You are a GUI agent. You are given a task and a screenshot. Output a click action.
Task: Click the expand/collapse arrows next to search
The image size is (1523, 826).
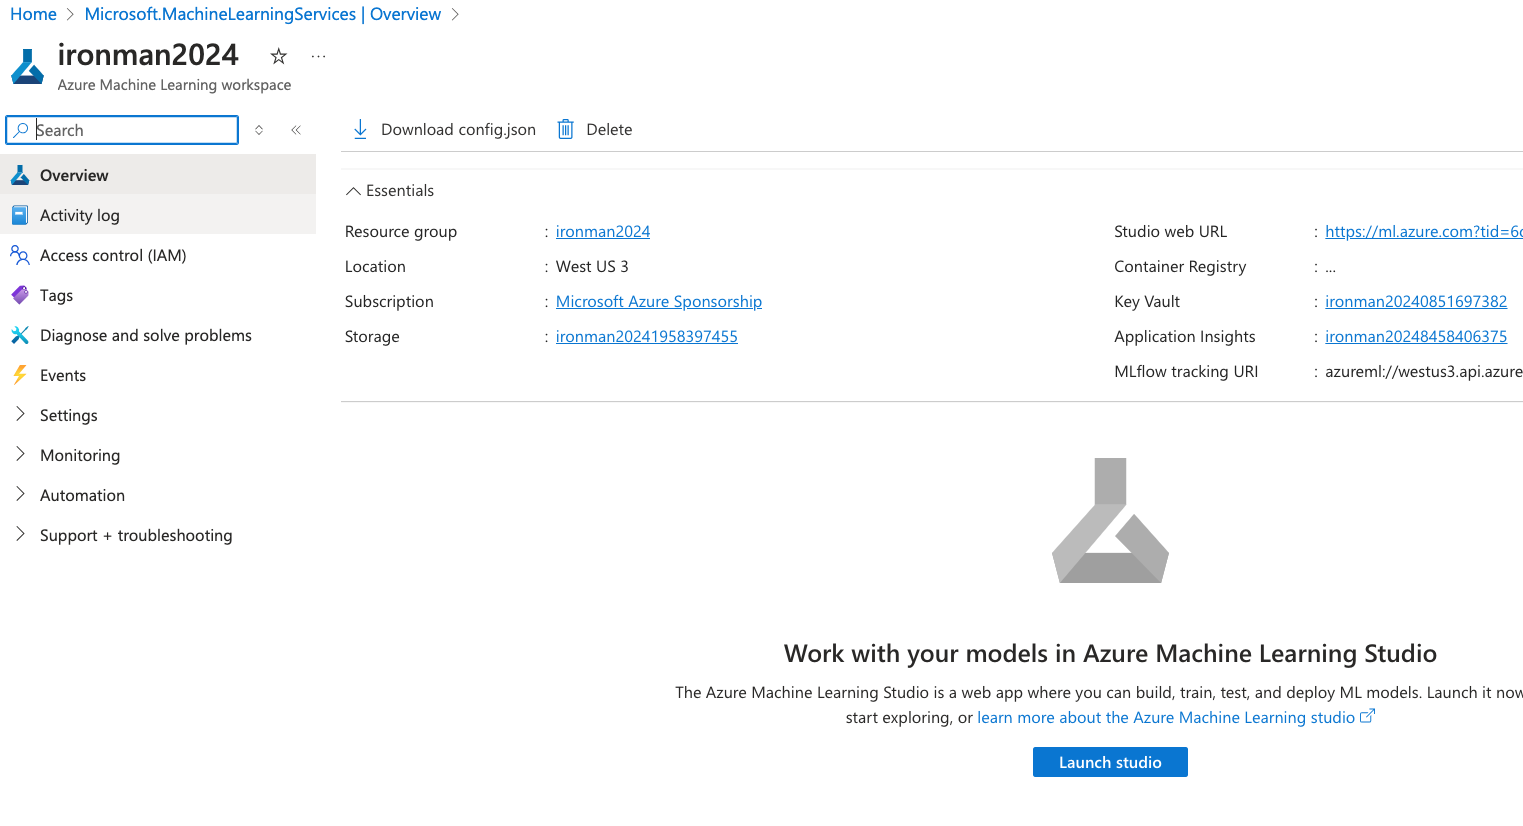click(x=259, y=130)
